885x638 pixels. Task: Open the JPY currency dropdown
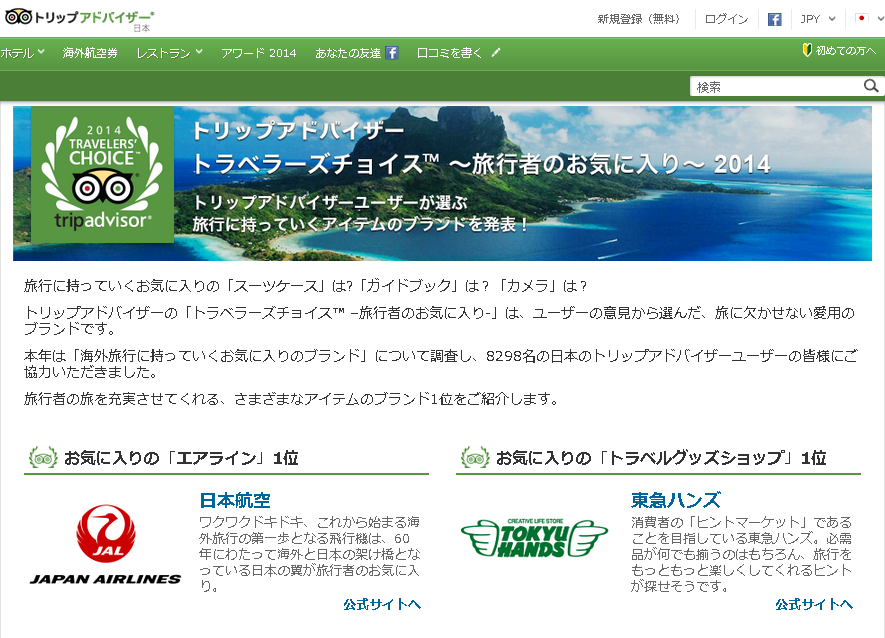coord(817,19)
